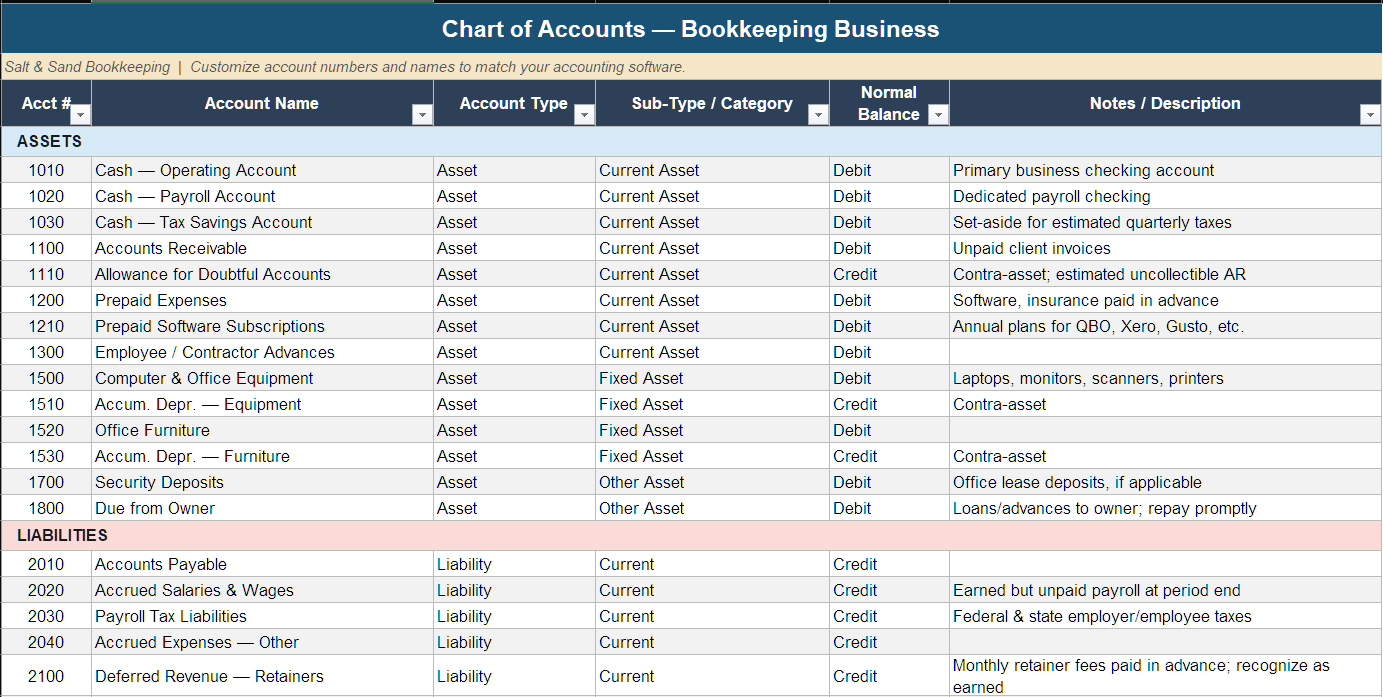Image resolution: width=1383 pixels, height=697 pixels.
Task: Select the Annual plans for QBO, Xero note
Action: coord(1166,326)
